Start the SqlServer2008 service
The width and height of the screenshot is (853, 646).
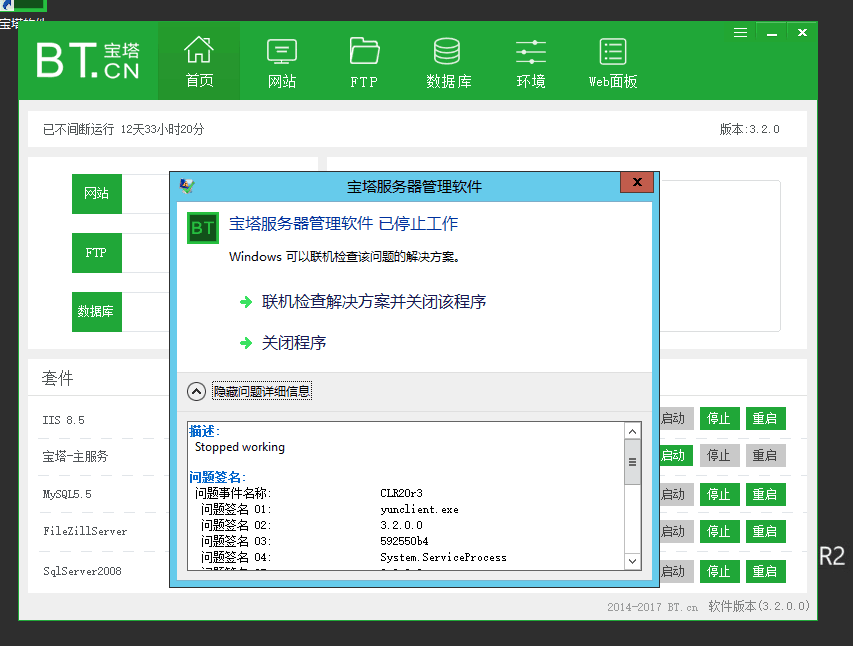pyautogui.click(x=676, y=571)
